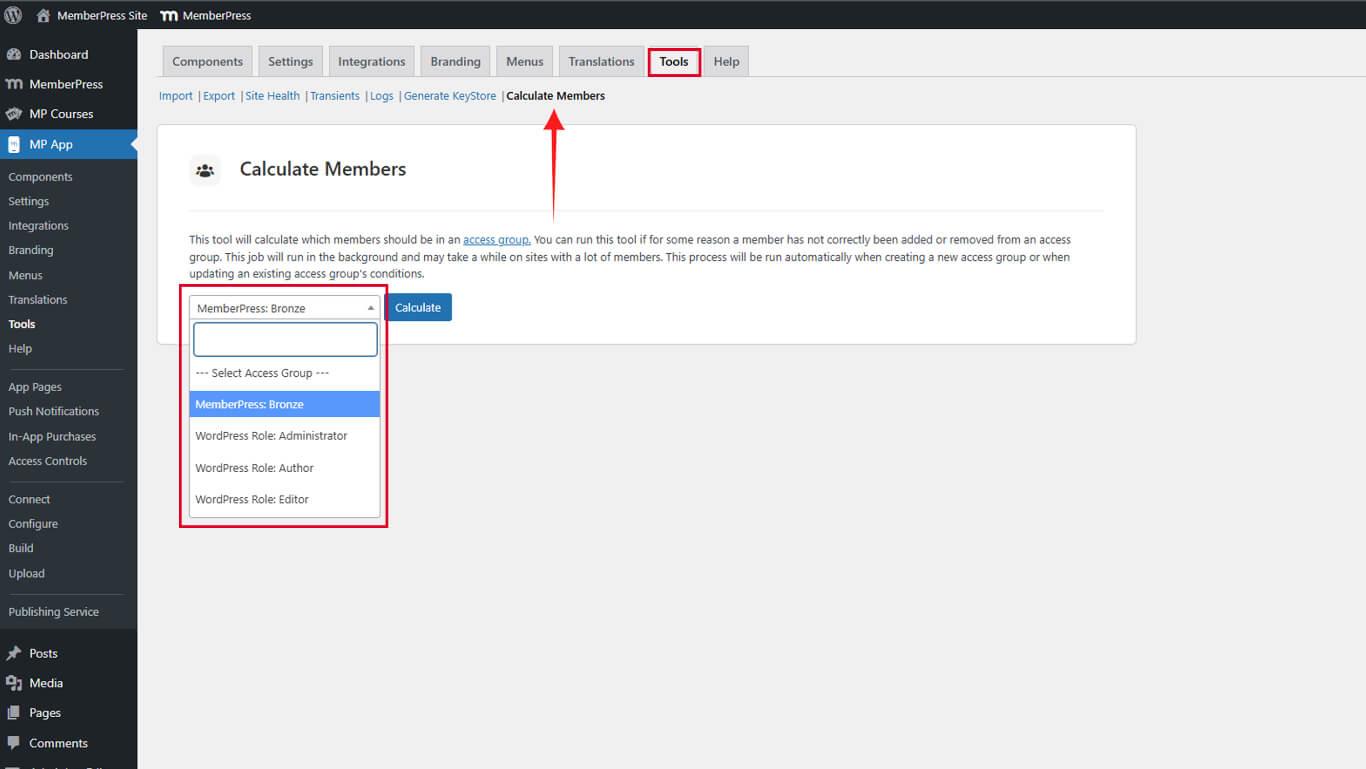The width and height of the screenshot is (1366, 769).
Task: Open the Site Health sub-link
Action: tap(272, 96)
